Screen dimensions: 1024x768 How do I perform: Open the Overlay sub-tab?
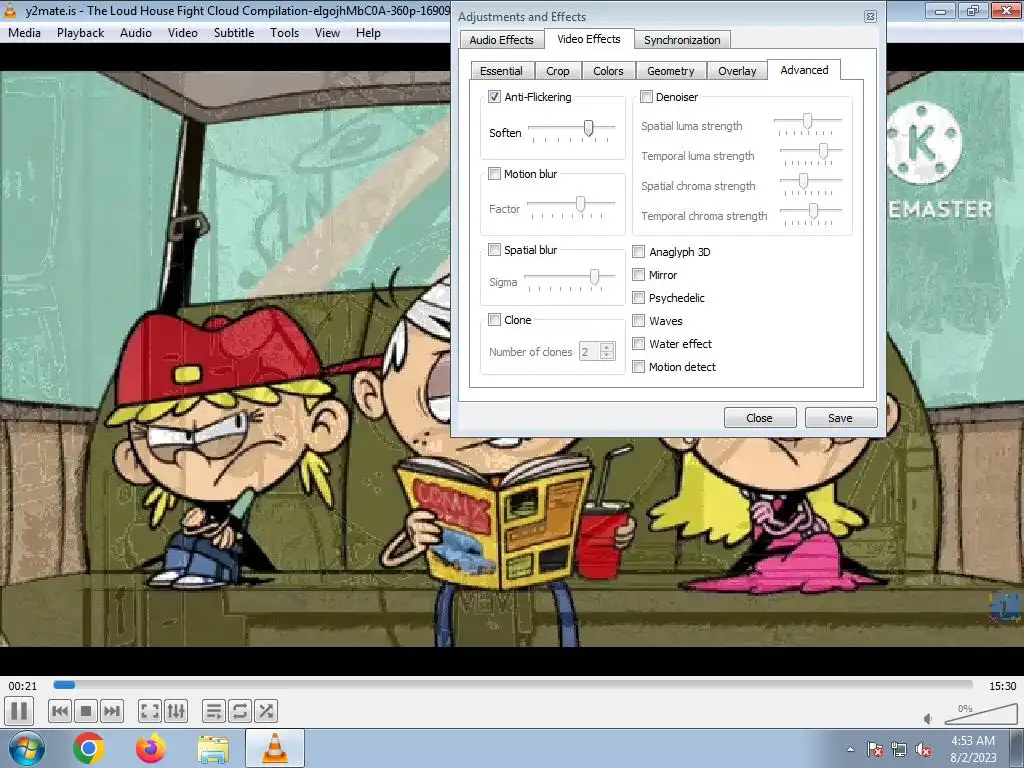(x=737, y=71)
